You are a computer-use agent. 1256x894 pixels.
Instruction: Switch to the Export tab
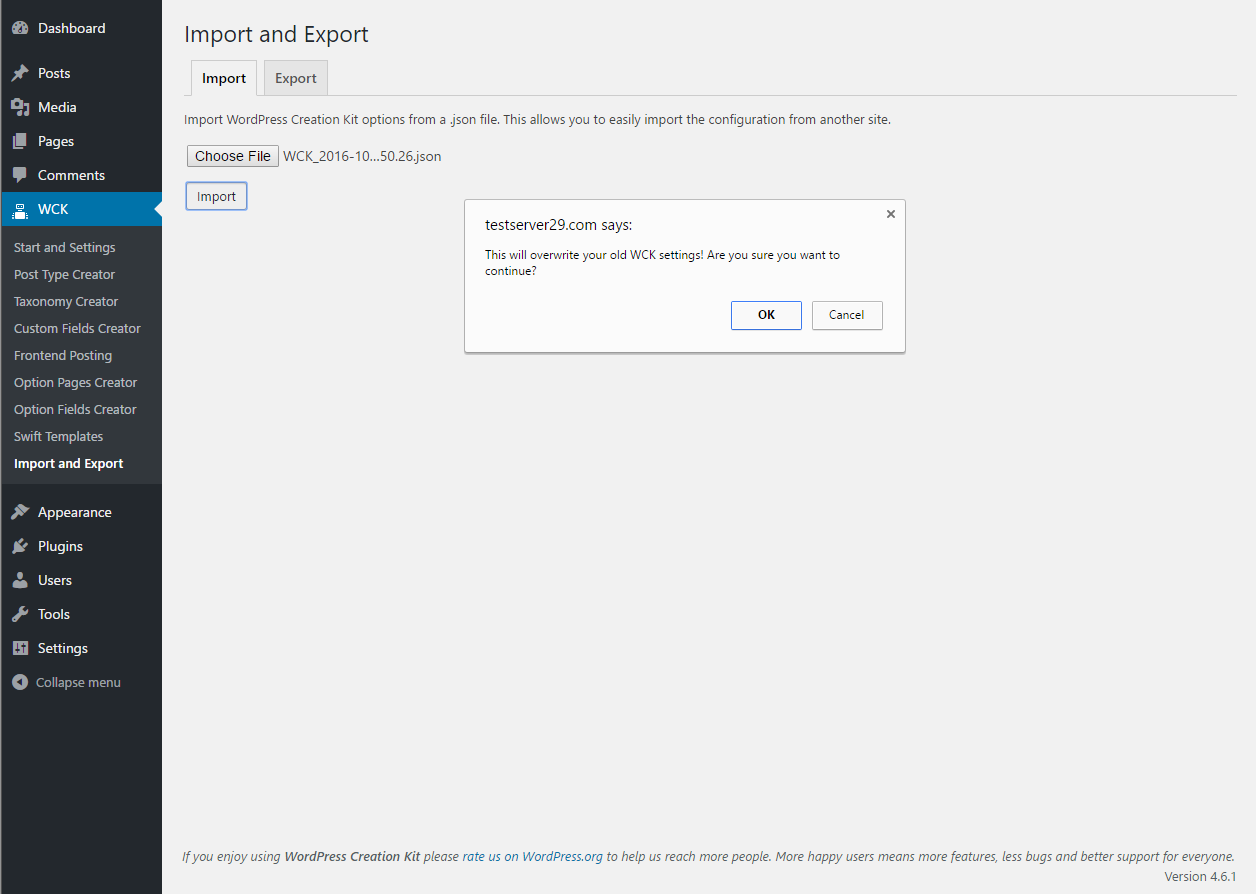295,77
